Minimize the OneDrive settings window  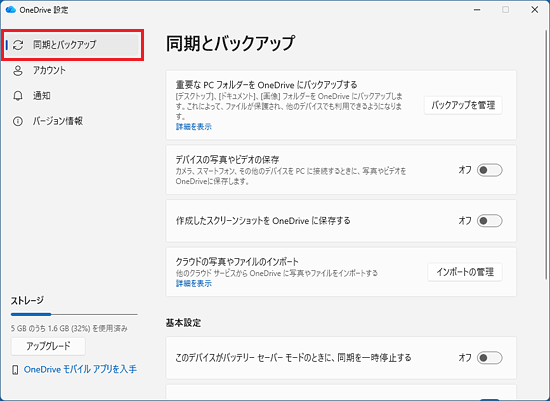click(x=477, y=9)
